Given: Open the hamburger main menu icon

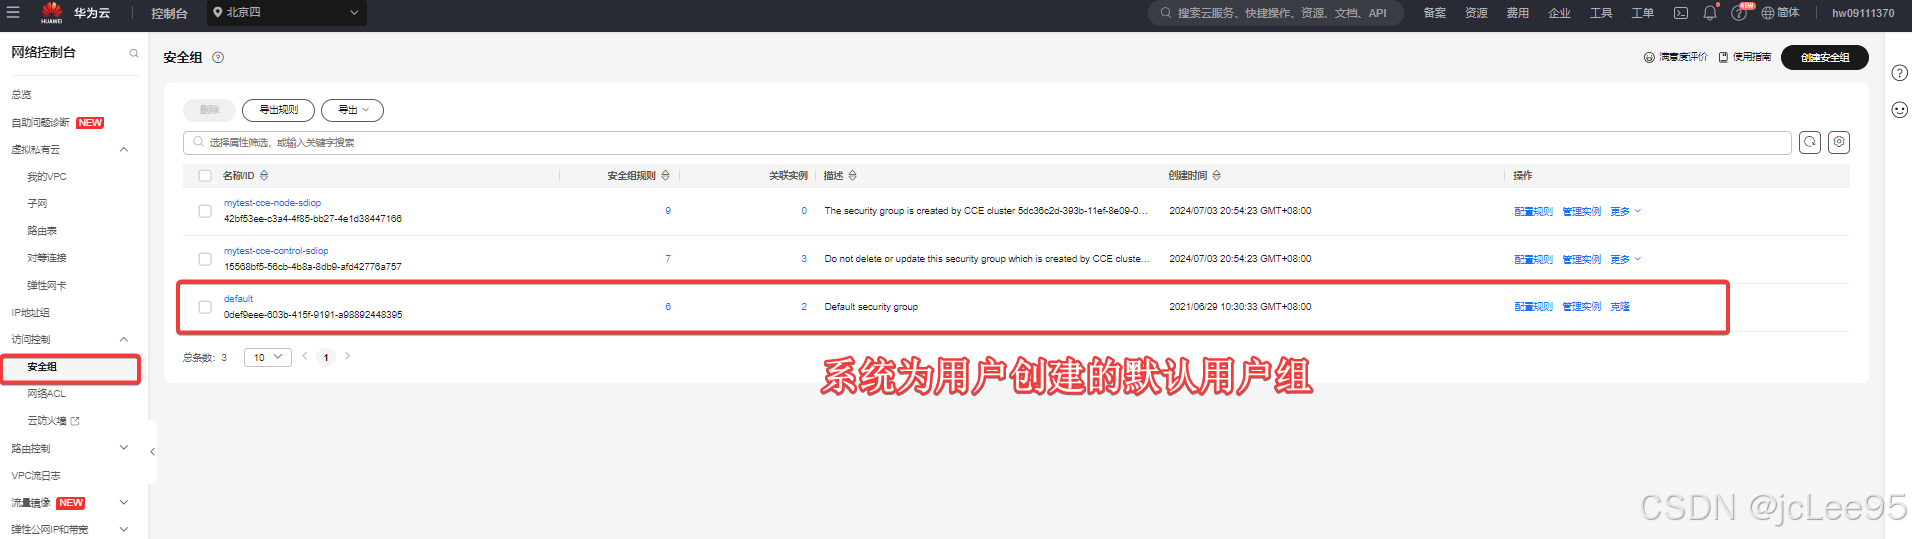Looking at the screenshot, I should (x=13, y=13).
